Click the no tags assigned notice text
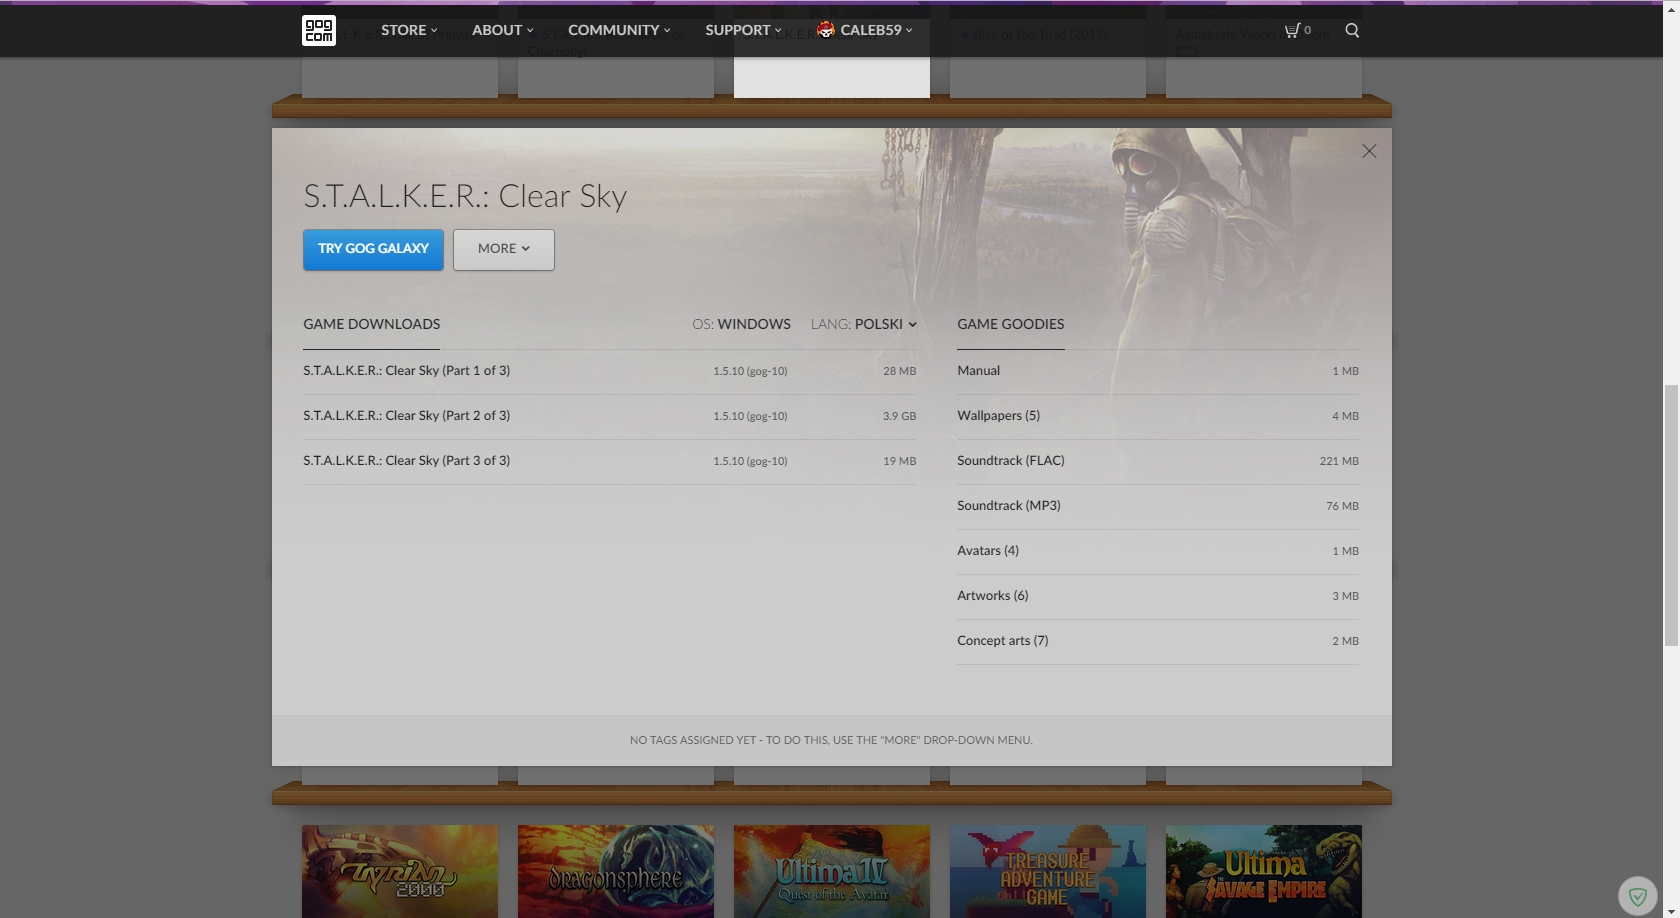Screen dimensions: 1680x918 [x=831, y=740]
